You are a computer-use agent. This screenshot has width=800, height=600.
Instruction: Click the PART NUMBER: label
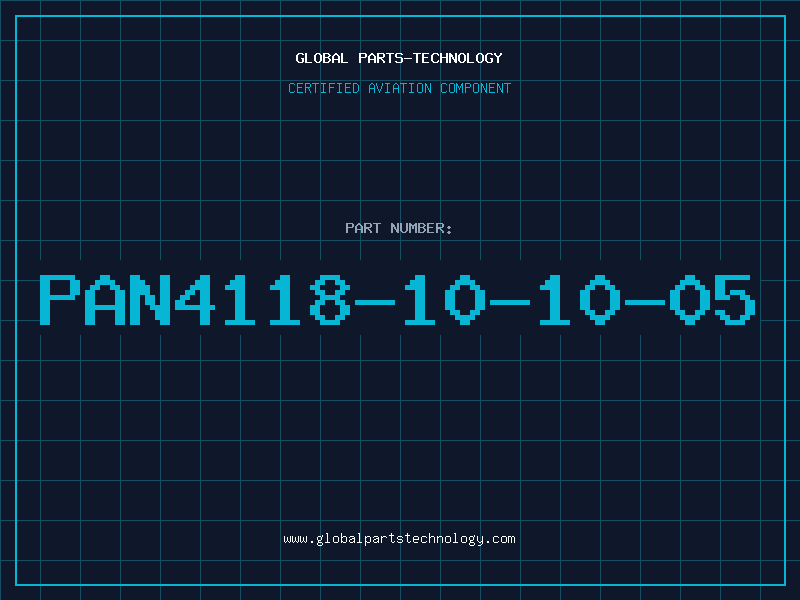click(398, 228)
